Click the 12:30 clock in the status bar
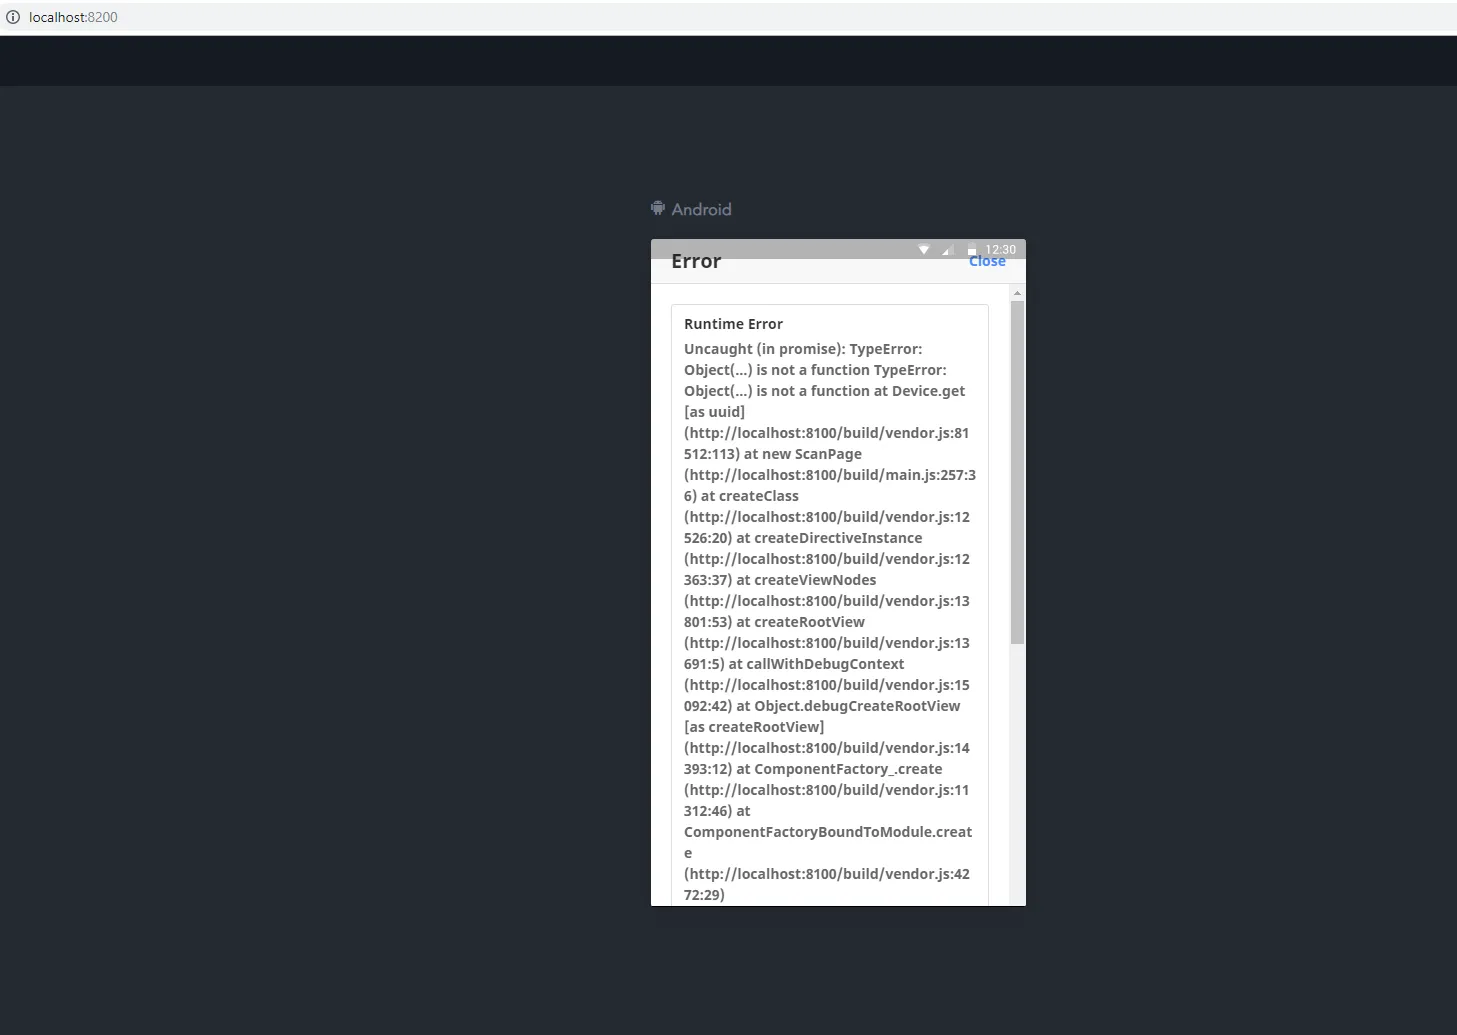This screenshot has width=1457, height=1035. [x=1000, y=249]
